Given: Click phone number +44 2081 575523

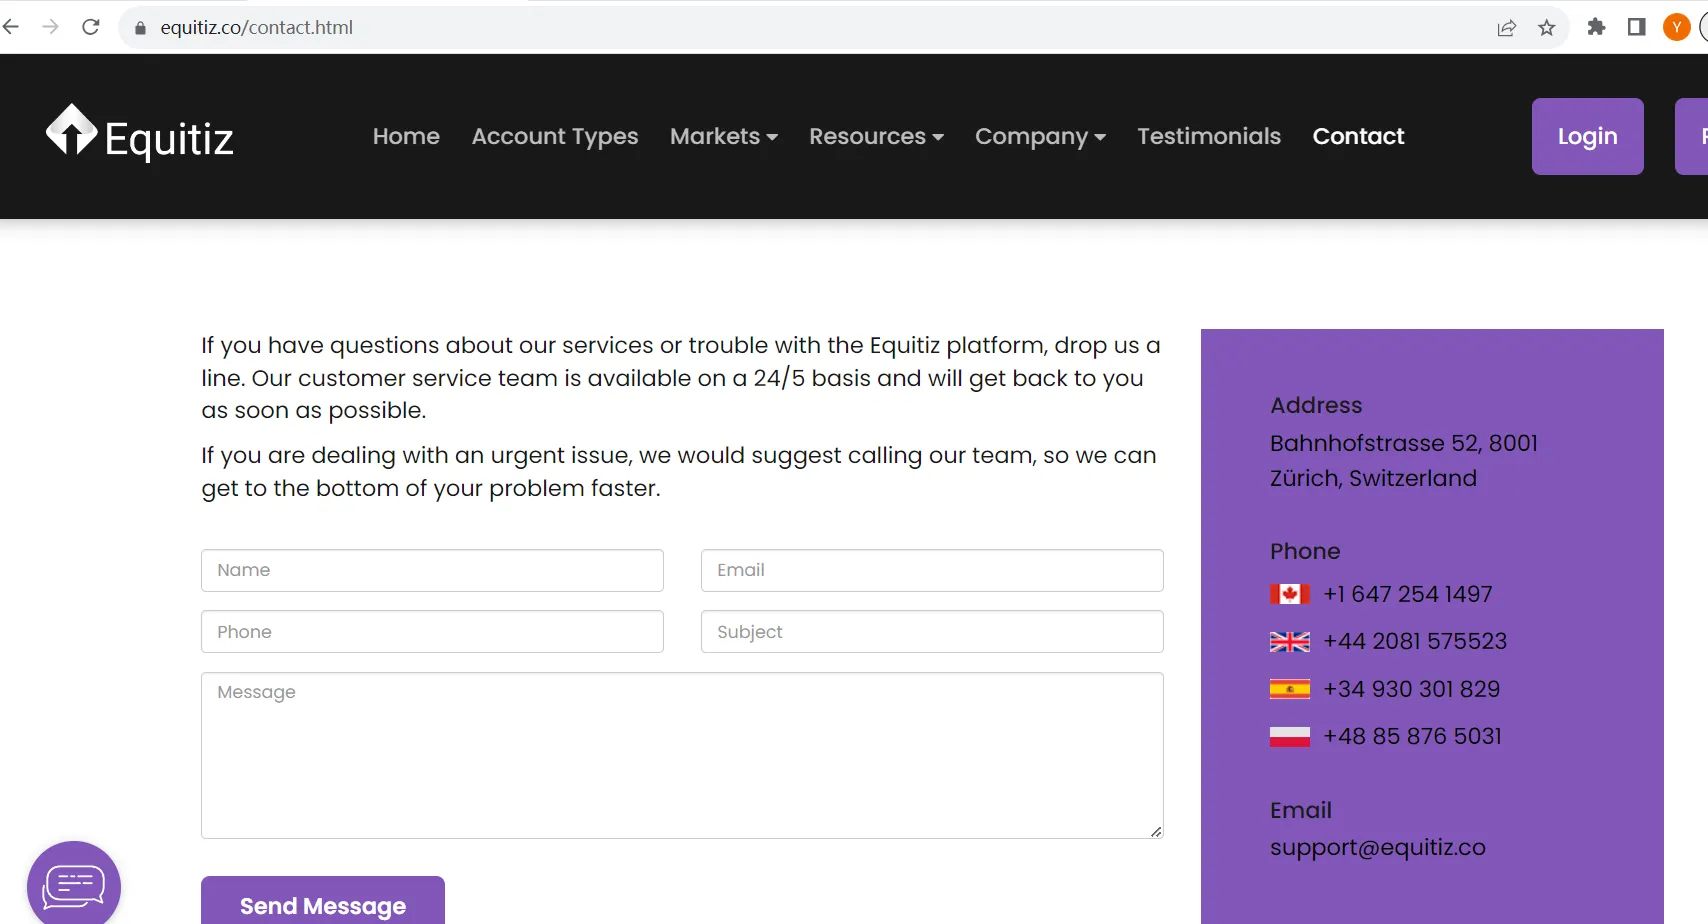Looking at the screenshot, I should pyautogui.click(x=1415, y=641).
